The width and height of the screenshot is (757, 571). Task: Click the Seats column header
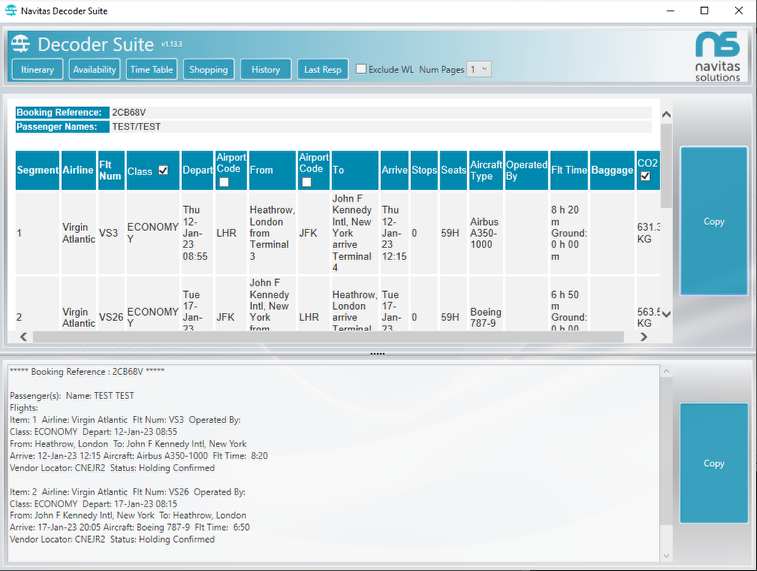point(453,170)
